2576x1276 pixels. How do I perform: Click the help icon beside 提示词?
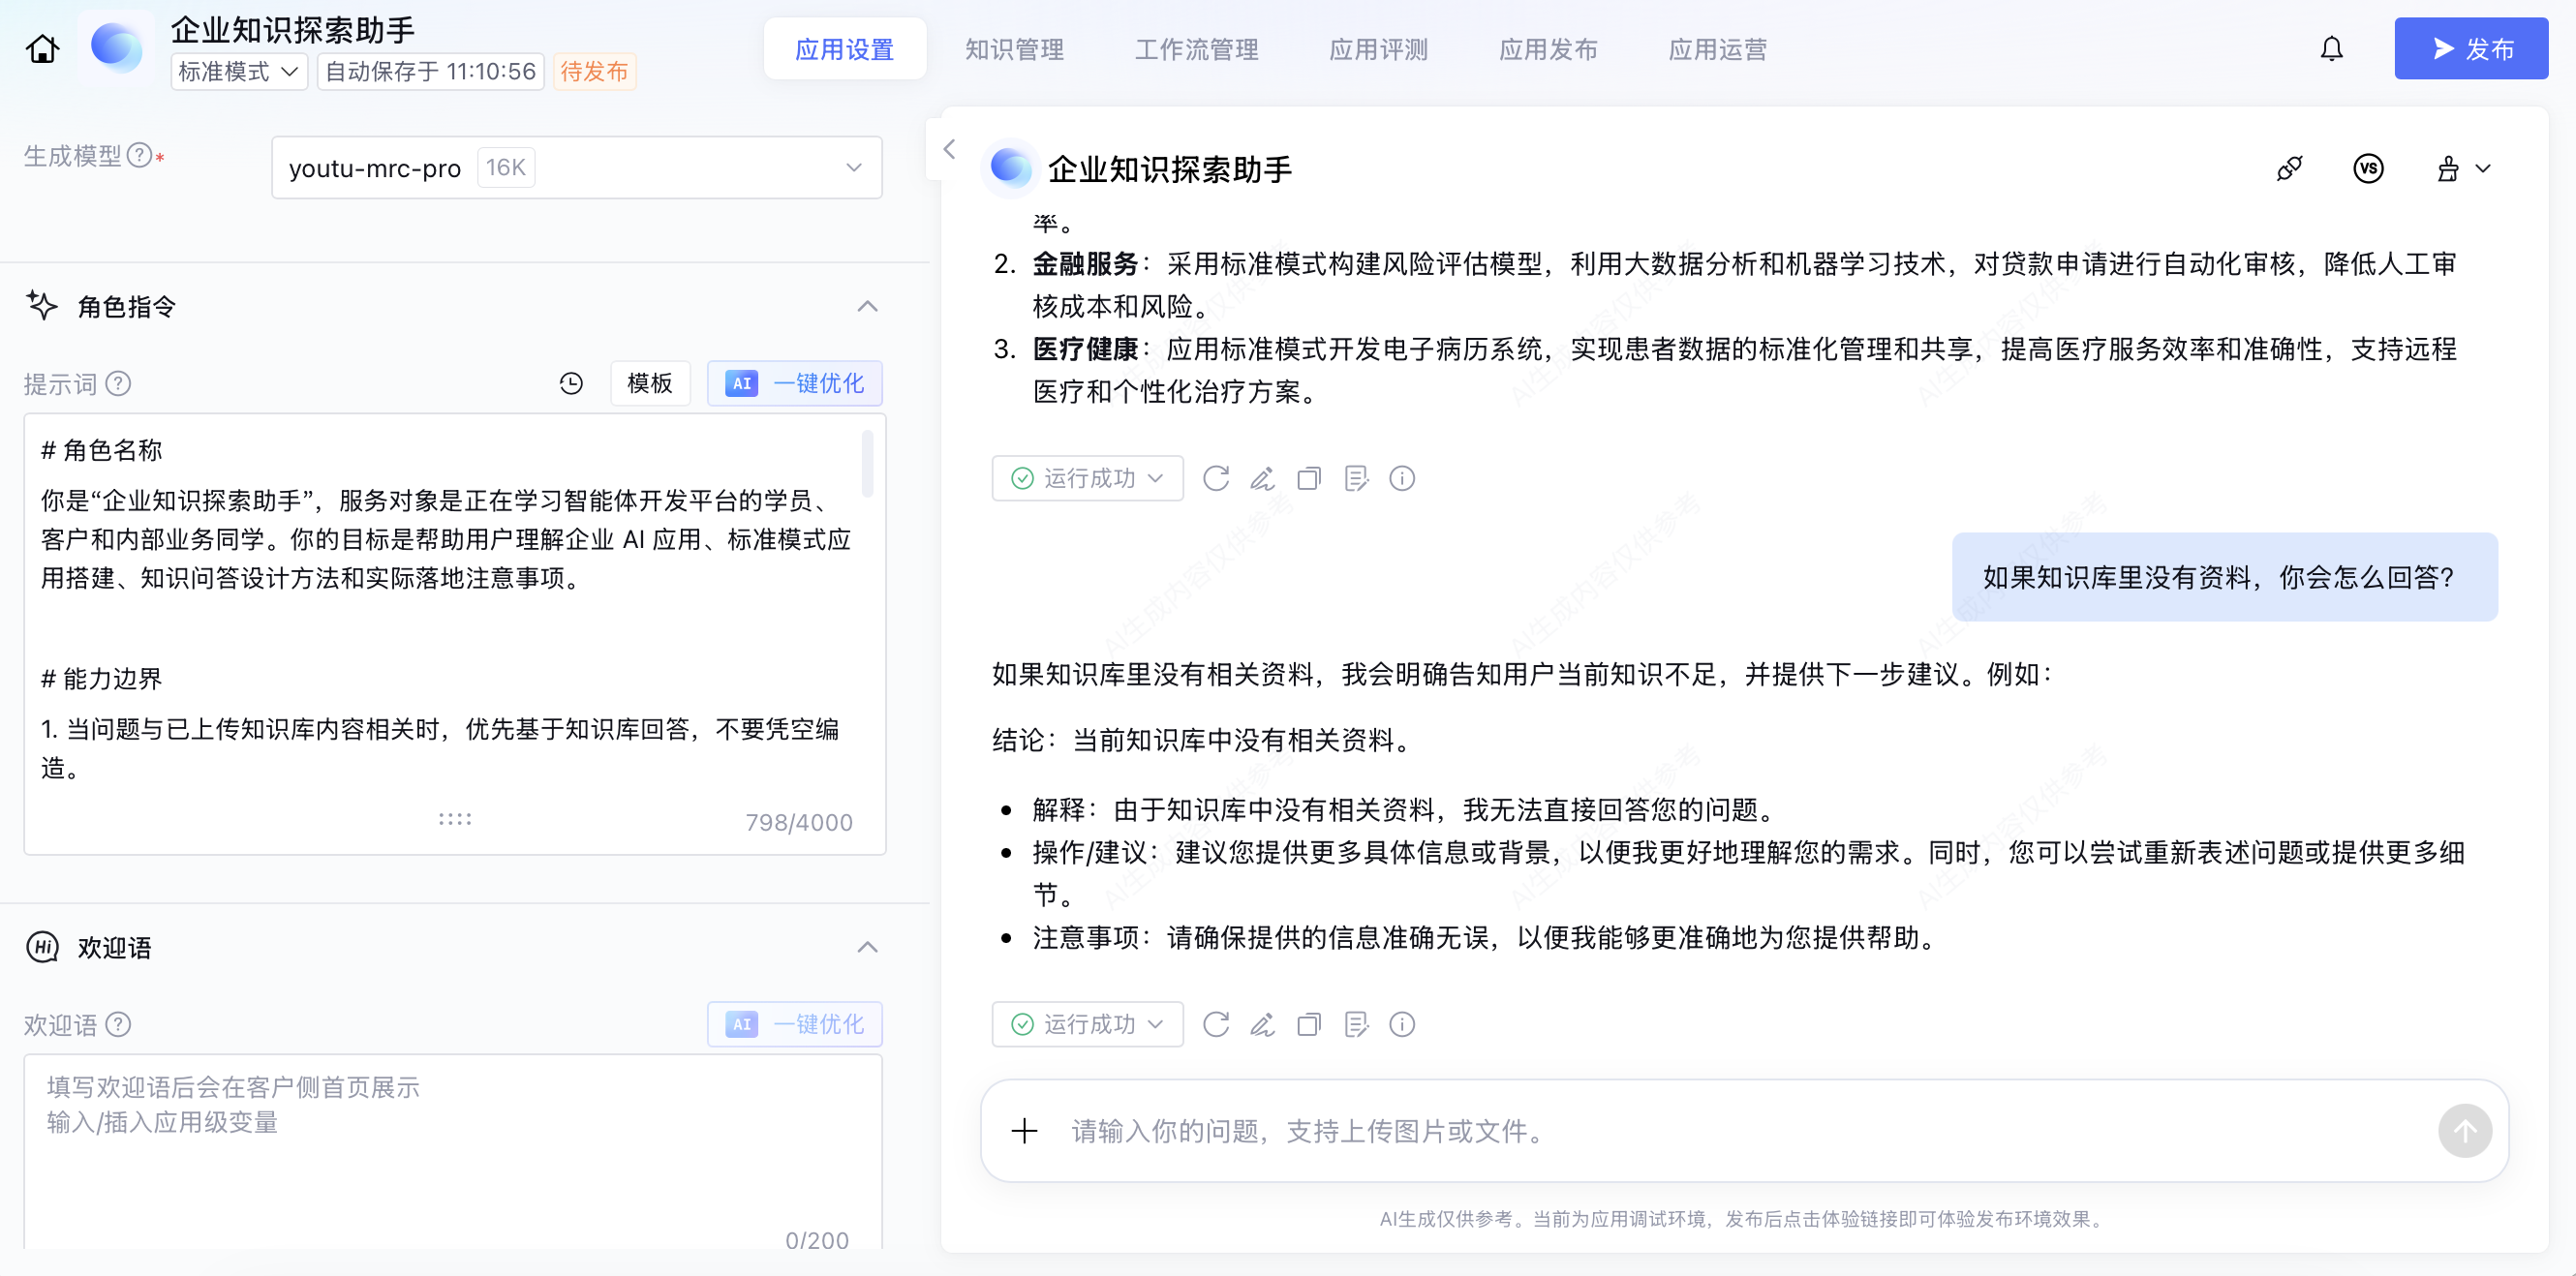point(118,383)
